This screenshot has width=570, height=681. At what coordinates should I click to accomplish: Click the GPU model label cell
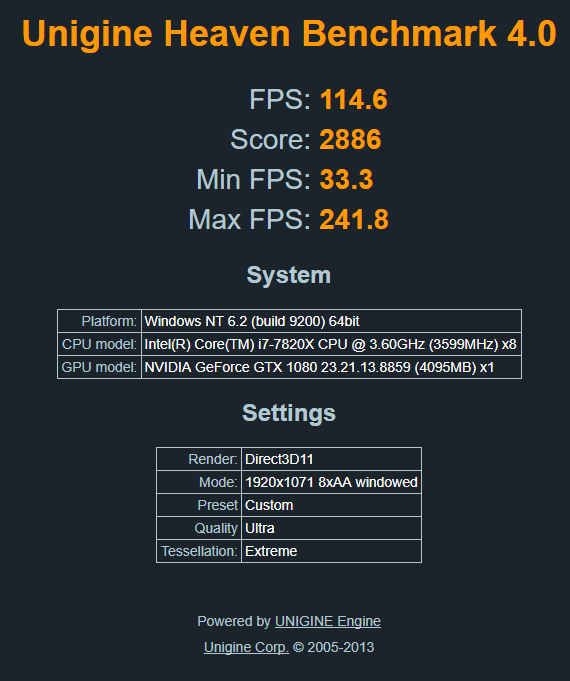tap(99, 367)
